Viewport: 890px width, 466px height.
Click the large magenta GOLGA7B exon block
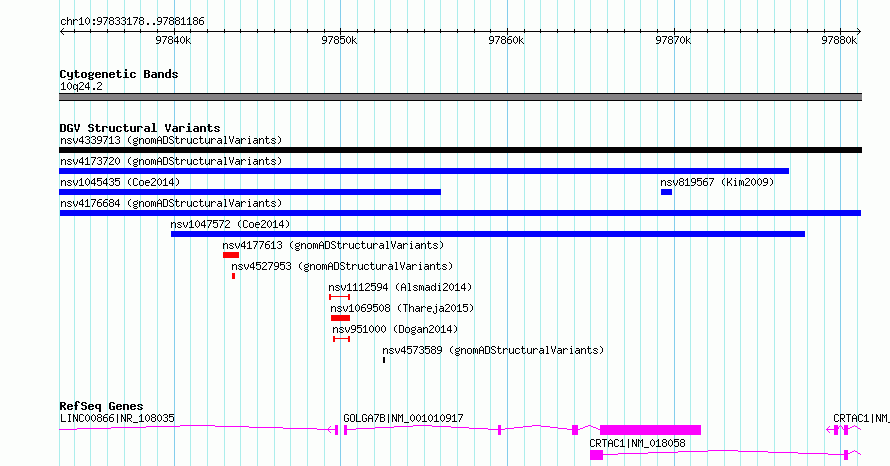pos(650,430)
